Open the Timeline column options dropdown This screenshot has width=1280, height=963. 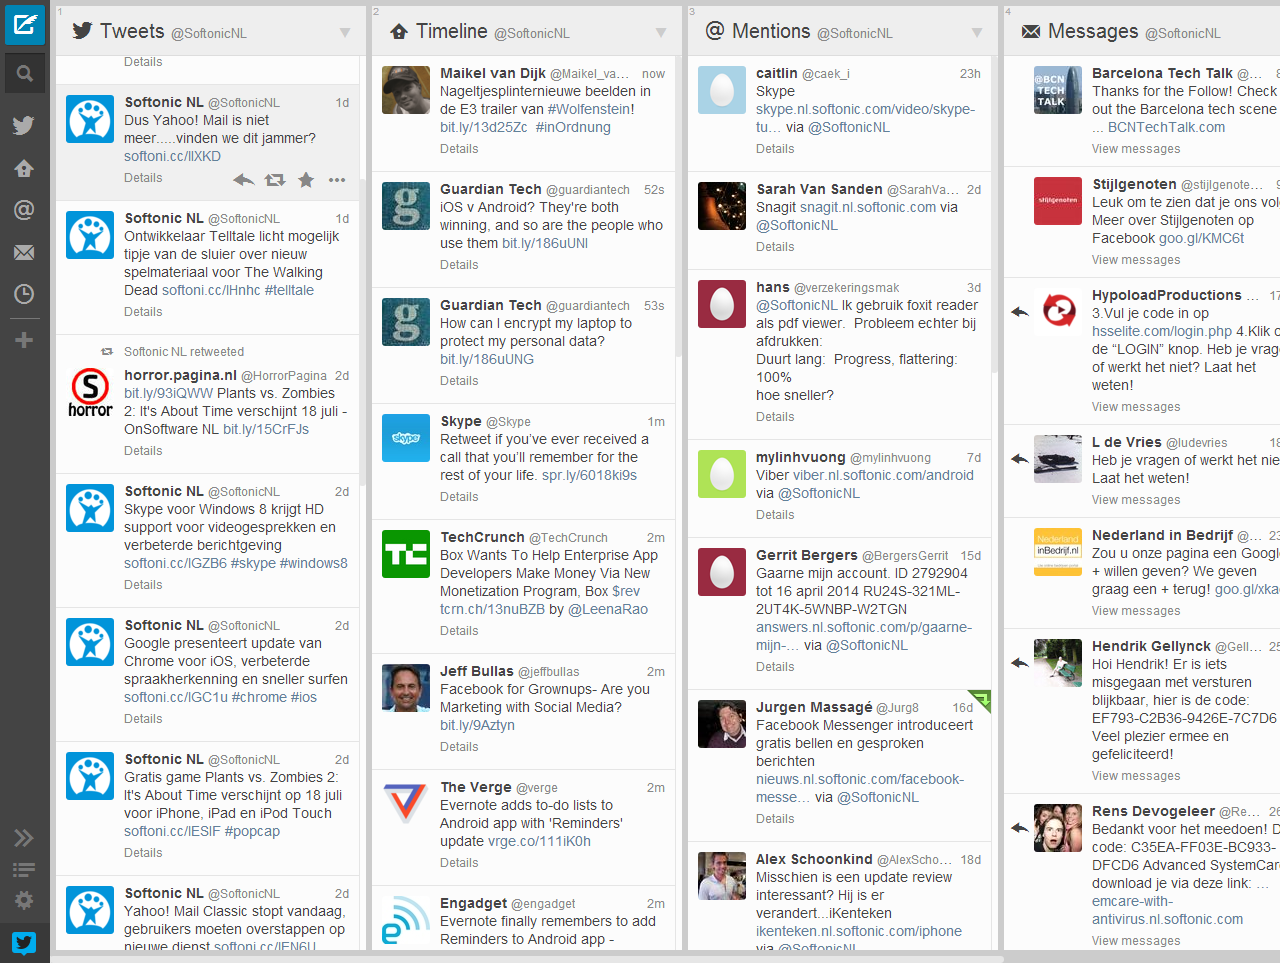click(661, 33)
